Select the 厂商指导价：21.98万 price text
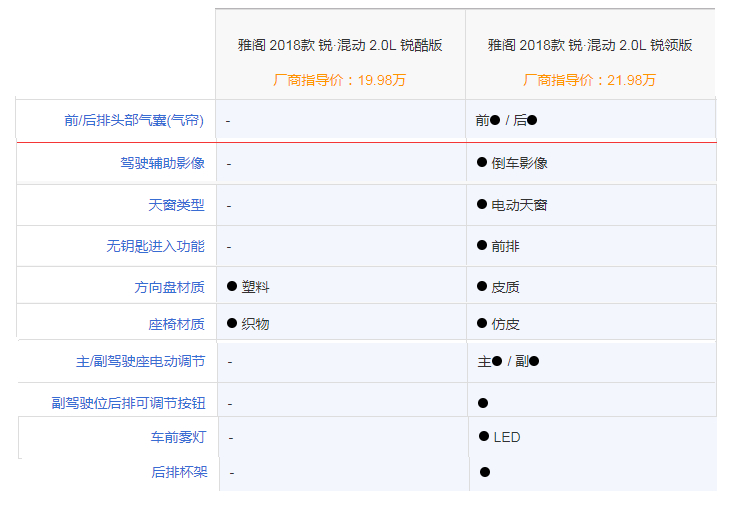The width and height of the screenshot is (733, 506). [589, 80]
